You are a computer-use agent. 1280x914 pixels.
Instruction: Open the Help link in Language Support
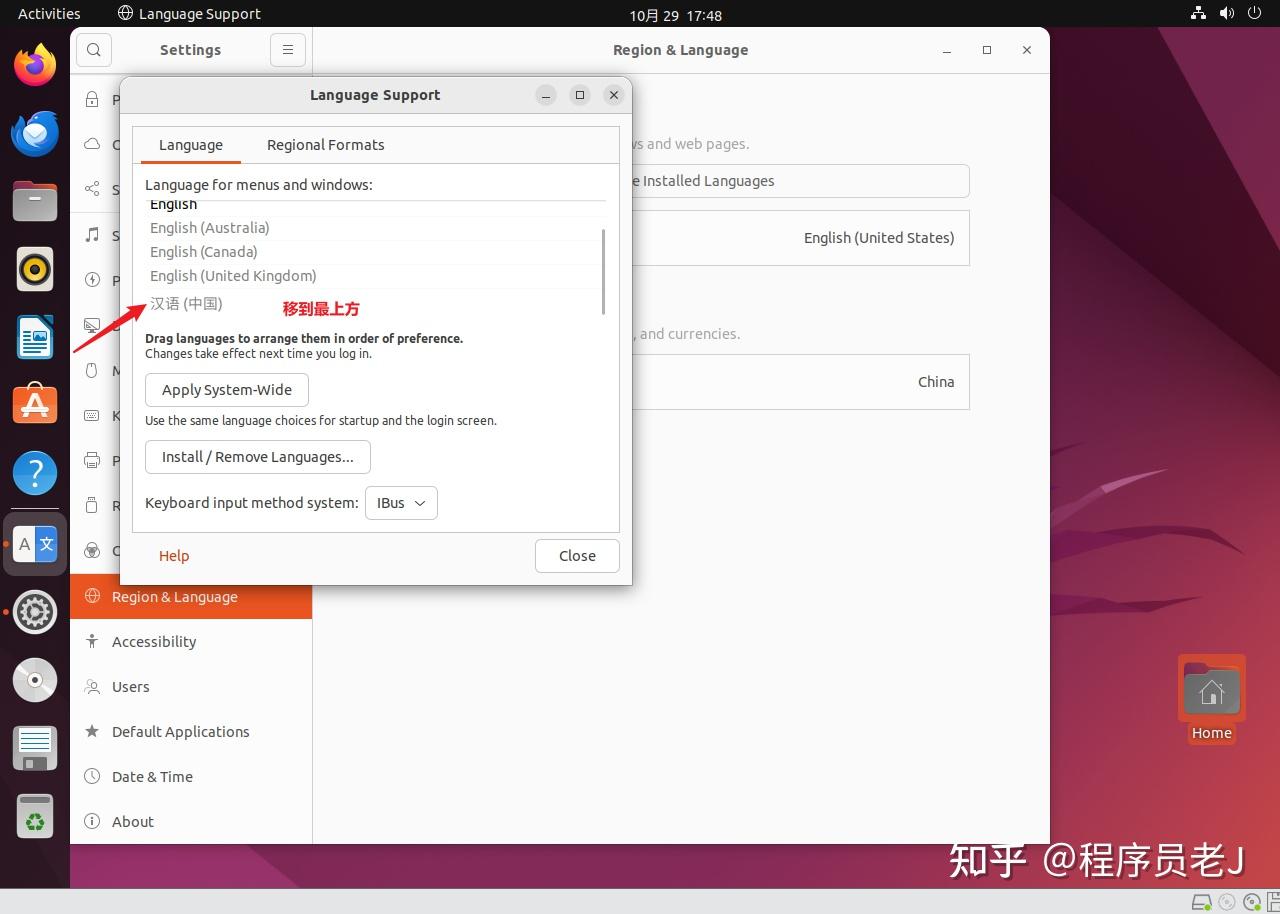(173, 555)
